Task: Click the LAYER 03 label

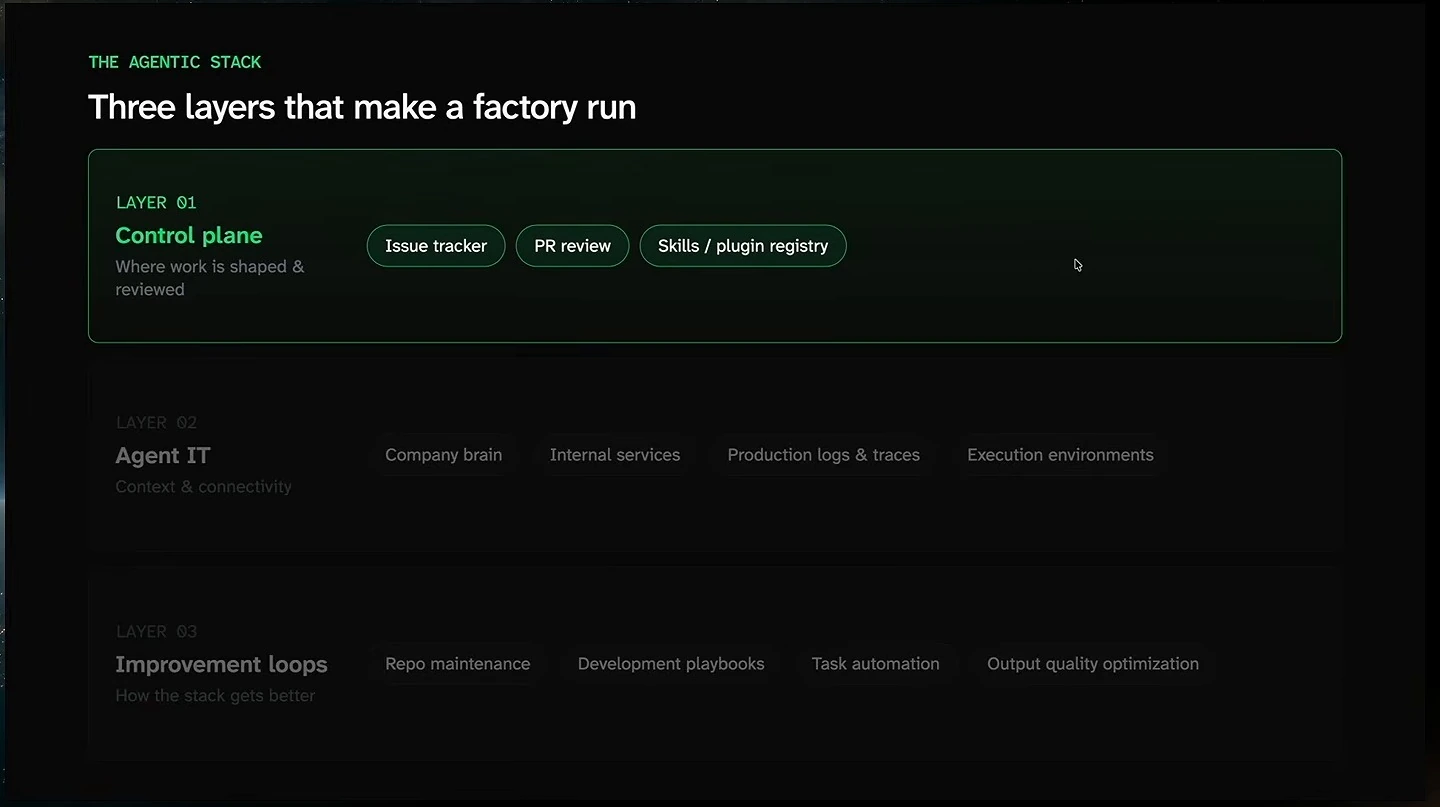Action: (156, 632)
